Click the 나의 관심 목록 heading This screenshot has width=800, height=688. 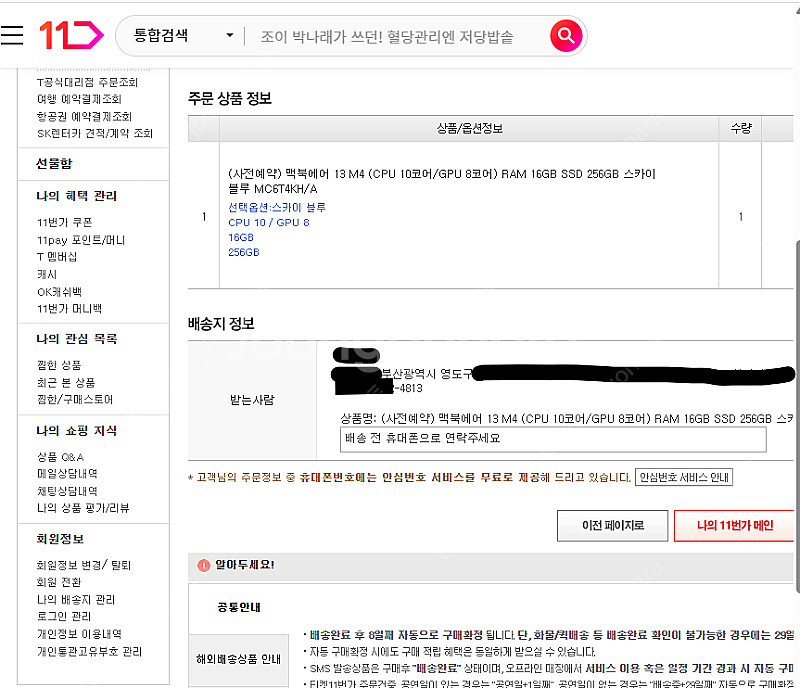[x=77, y=339]
